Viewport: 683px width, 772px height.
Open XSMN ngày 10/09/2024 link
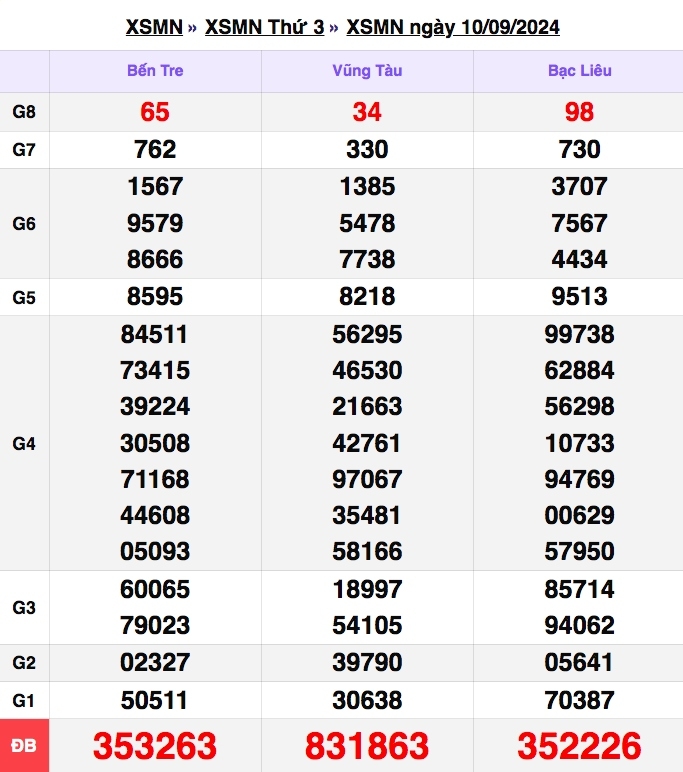coord(453,27)
